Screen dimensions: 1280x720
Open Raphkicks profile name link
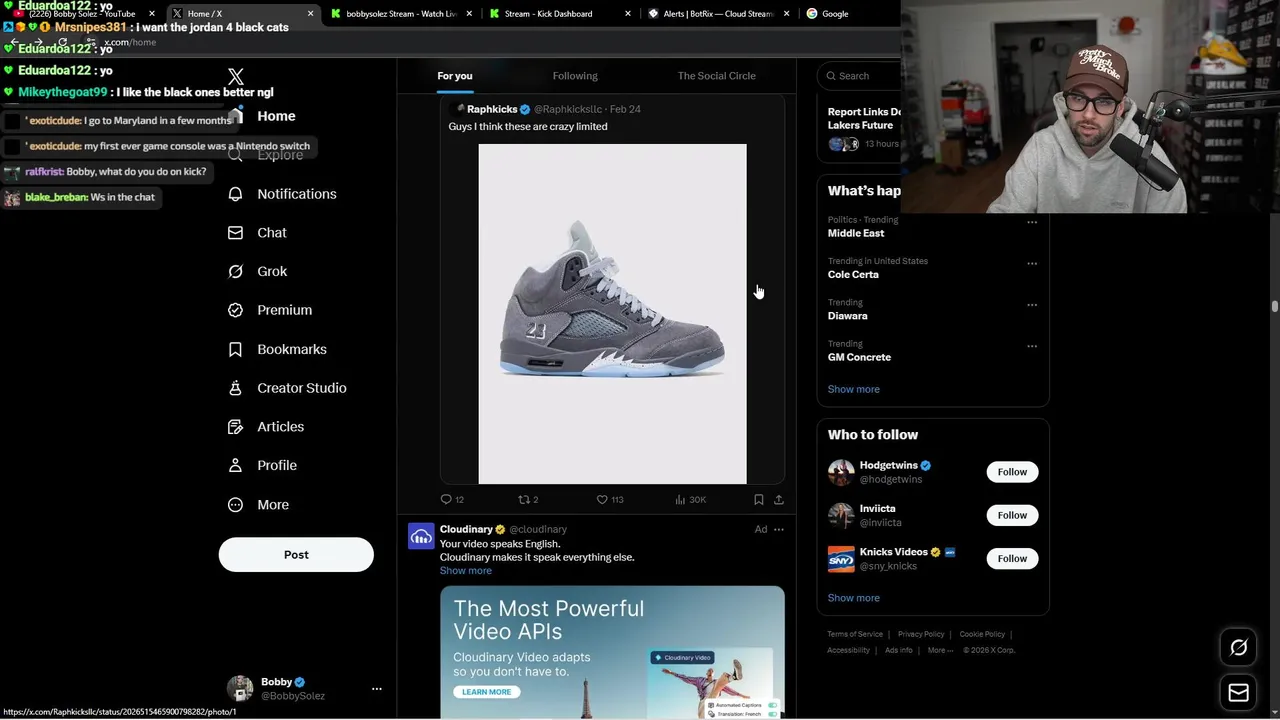pyautogui.click(x=492, y=109)
